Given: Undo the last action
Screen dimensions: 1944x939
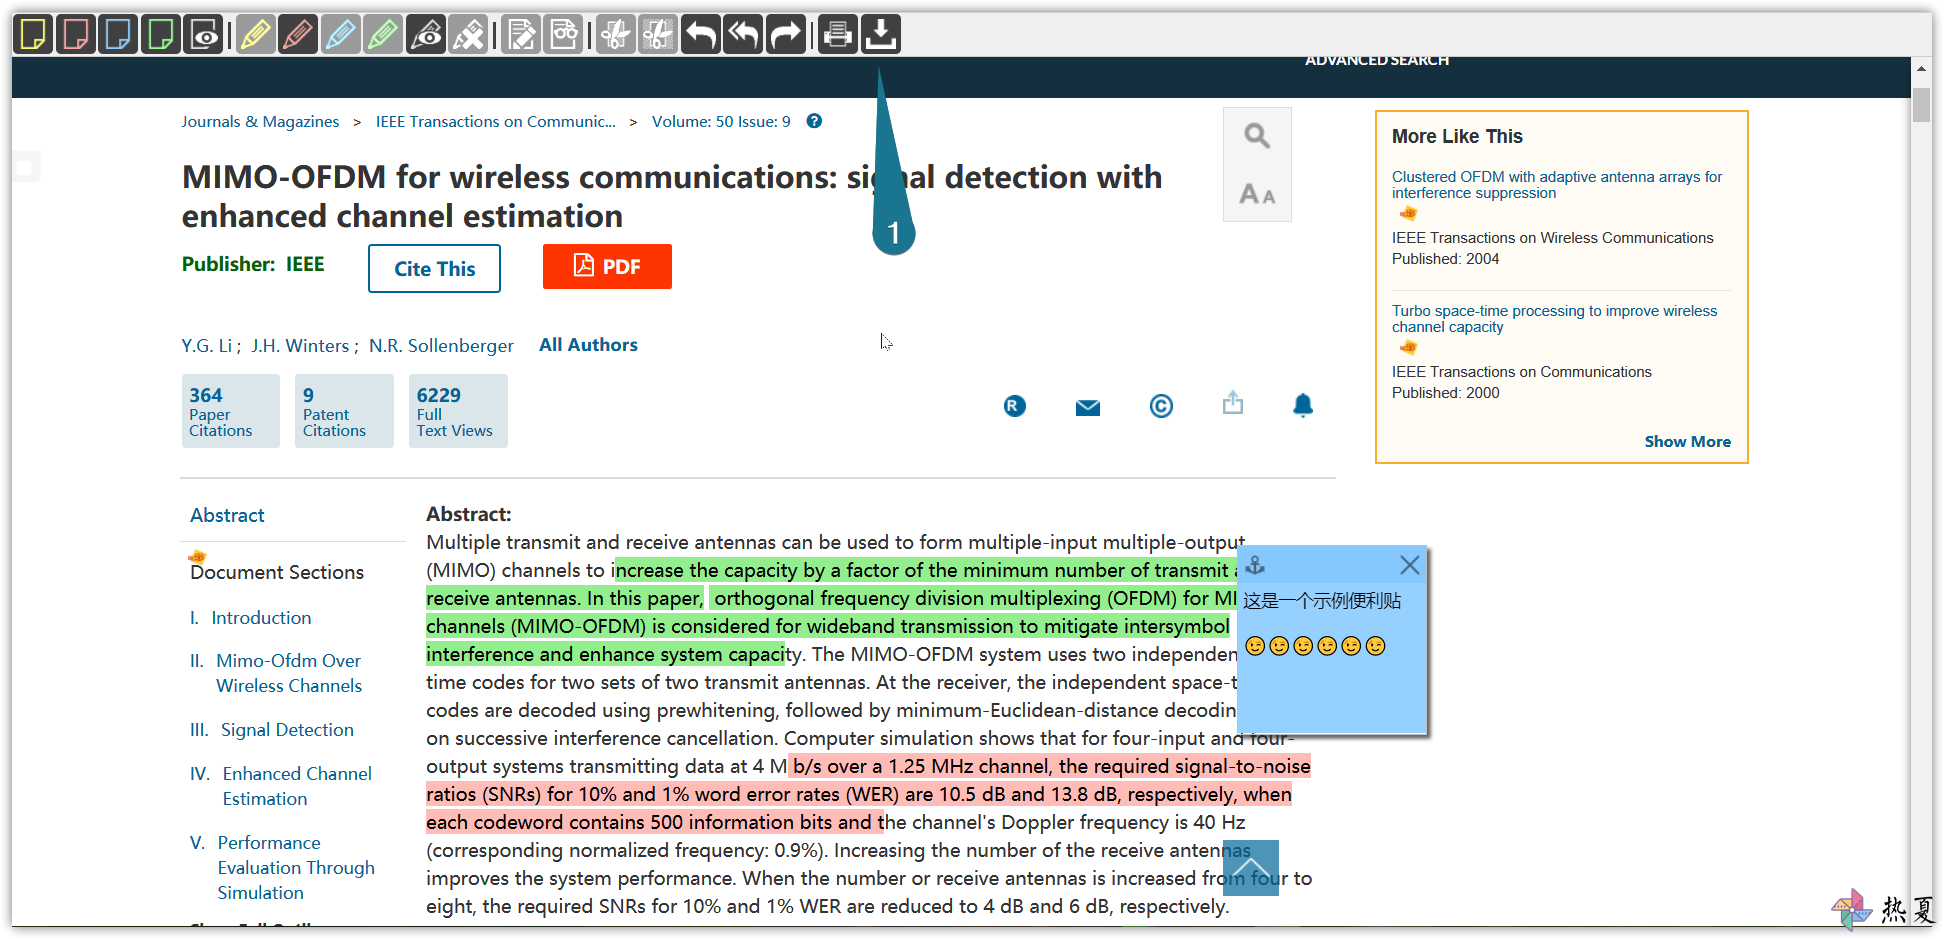Looking at the screenshot, I should pos(701,34).
